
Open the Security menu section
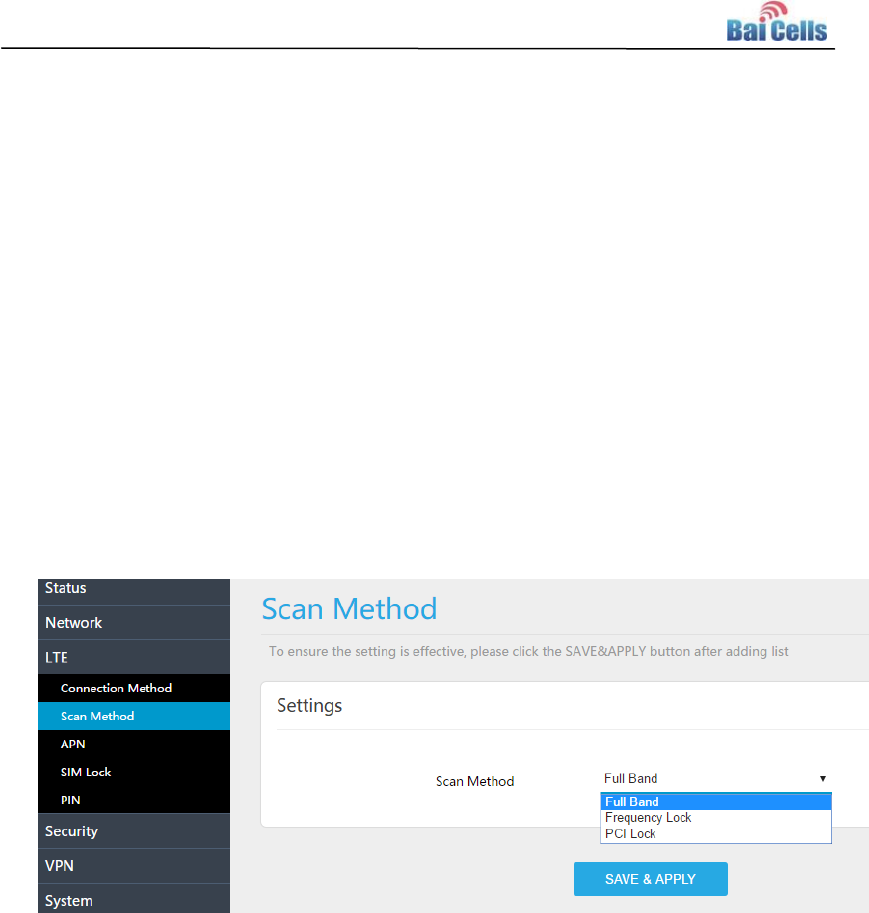tap(134, 831)
